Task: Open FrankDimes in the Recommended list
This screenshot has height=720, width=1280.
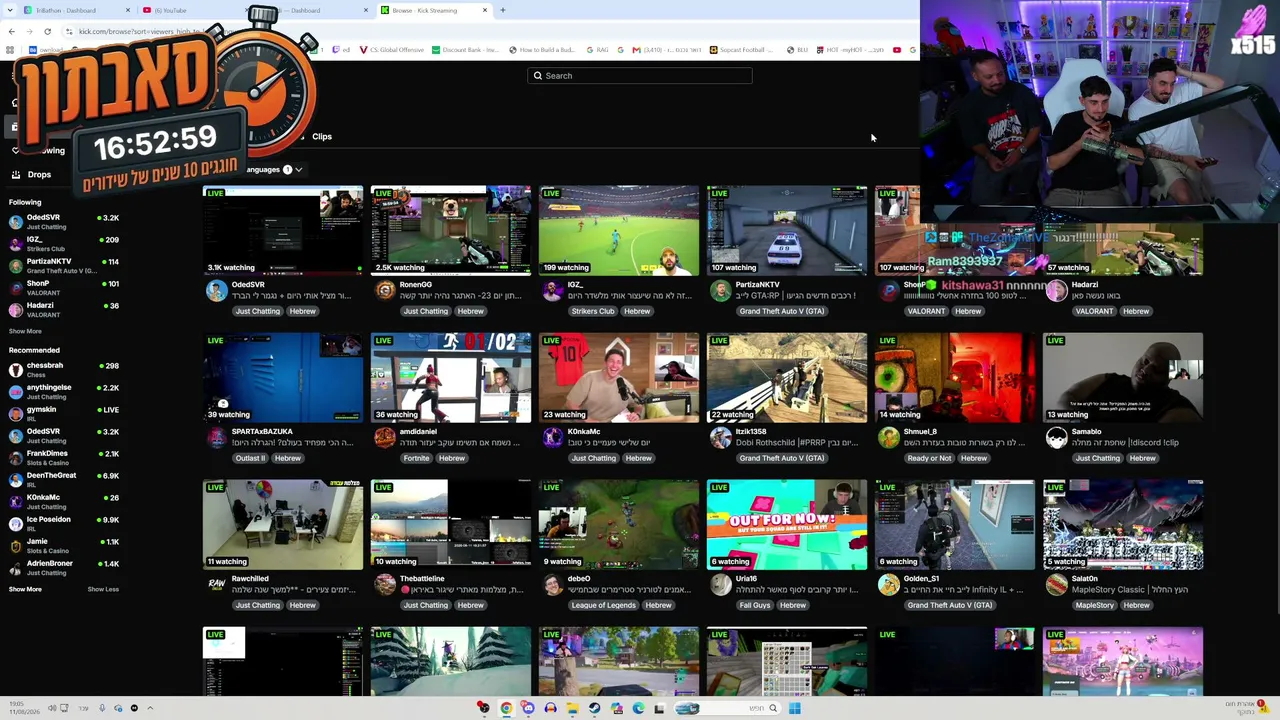Action: coord(64,458)
